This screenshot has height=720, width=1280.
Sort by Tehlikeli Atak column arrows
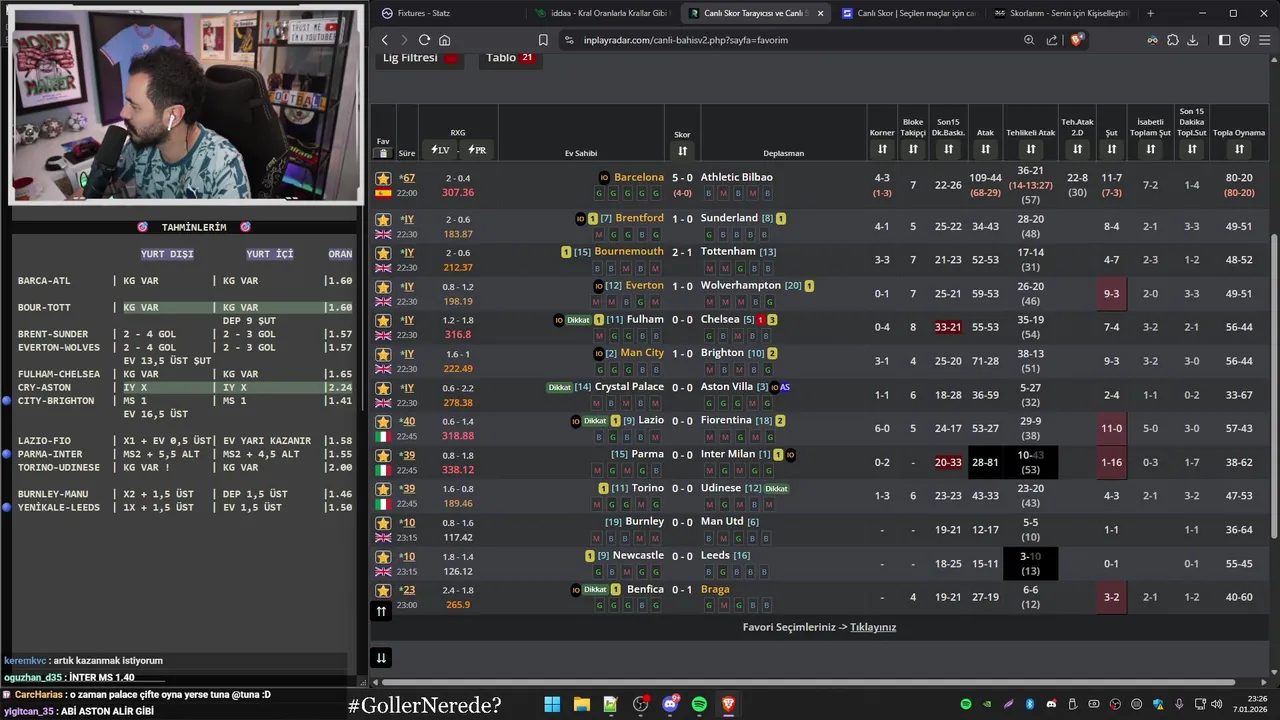(1030, 150)
